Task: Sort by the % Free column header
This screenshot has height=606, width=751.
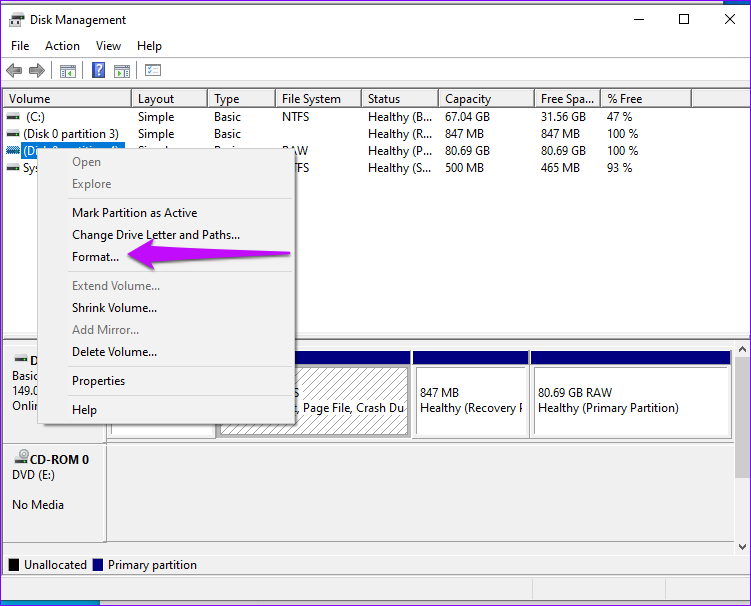Action: (x=647, y=99)
